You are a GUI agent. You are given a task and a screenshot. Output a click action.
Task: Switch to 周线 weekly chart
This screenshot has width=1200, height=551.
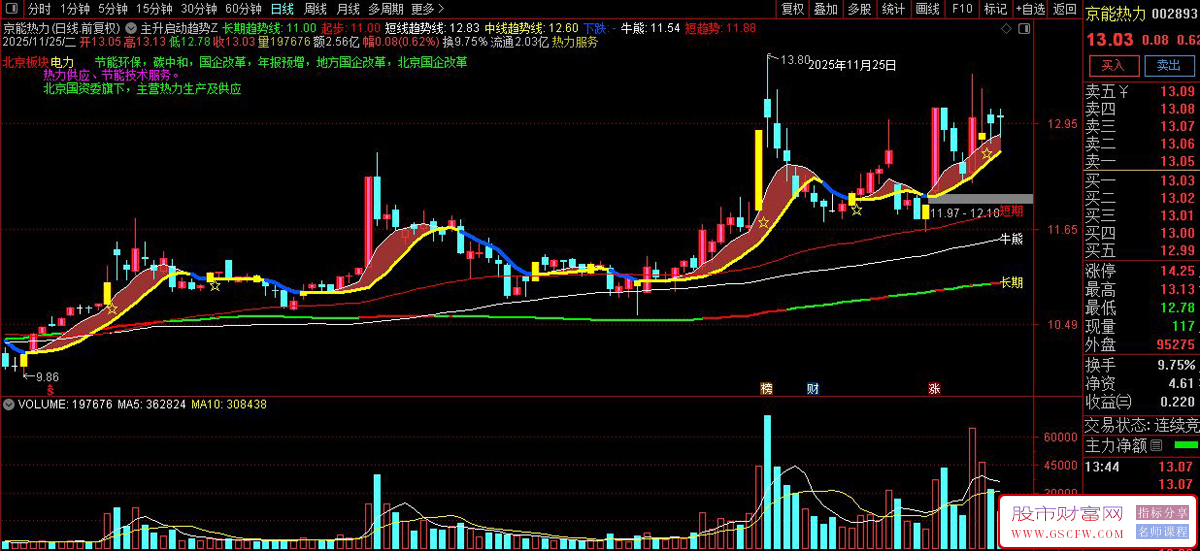pyautogui.click(x=315, y=9)
